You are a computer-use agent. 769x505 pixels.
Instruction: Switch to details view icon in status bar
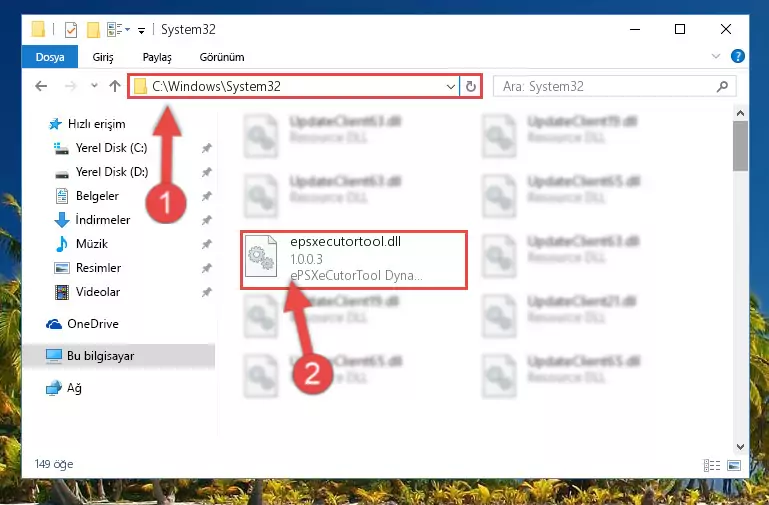[x=712, y=465]
